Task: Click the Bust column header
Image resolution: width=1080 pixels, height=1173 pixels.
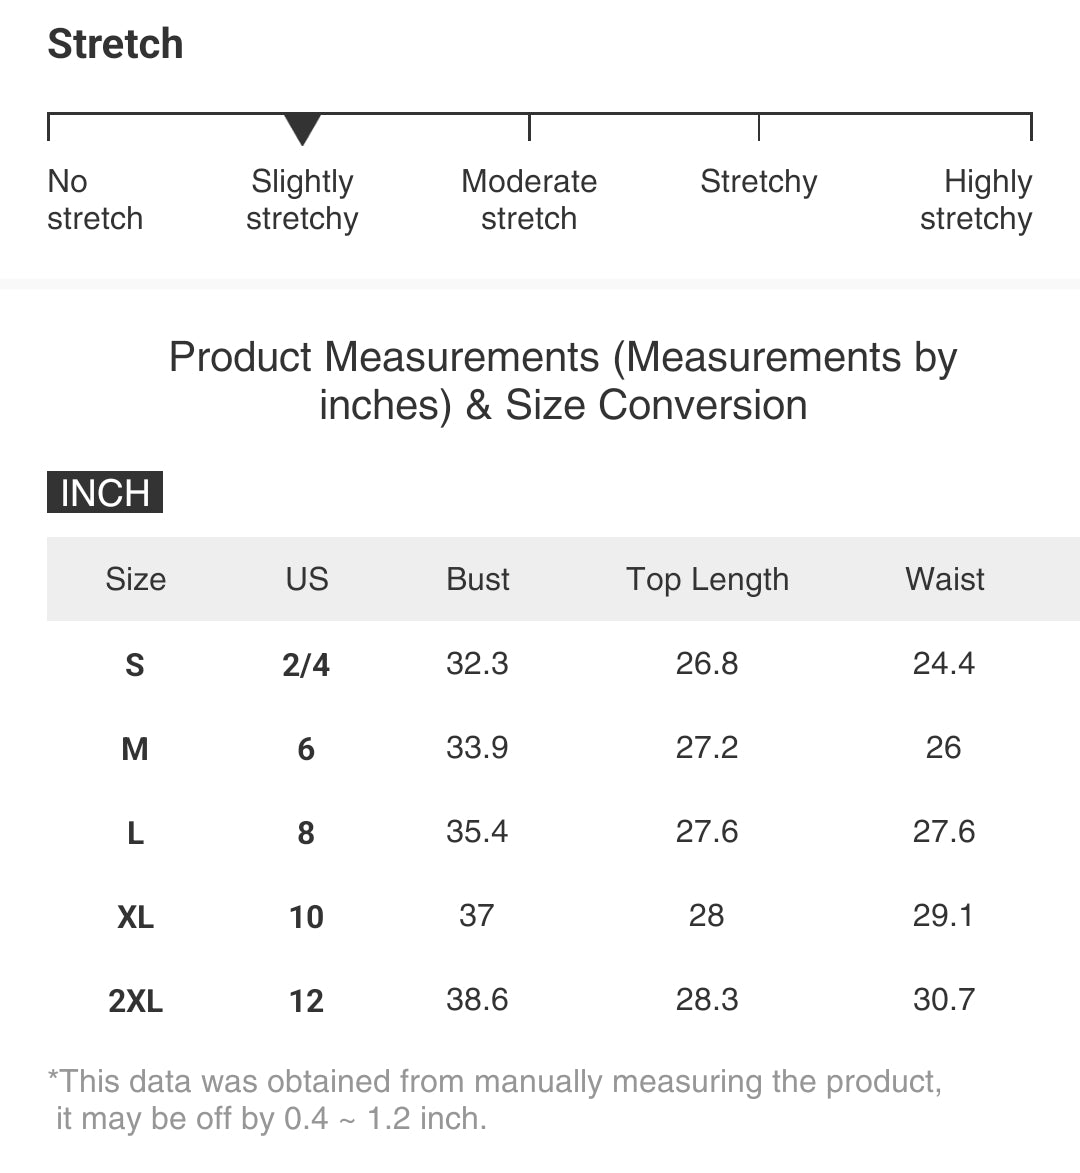Action: tap(477, 579)
